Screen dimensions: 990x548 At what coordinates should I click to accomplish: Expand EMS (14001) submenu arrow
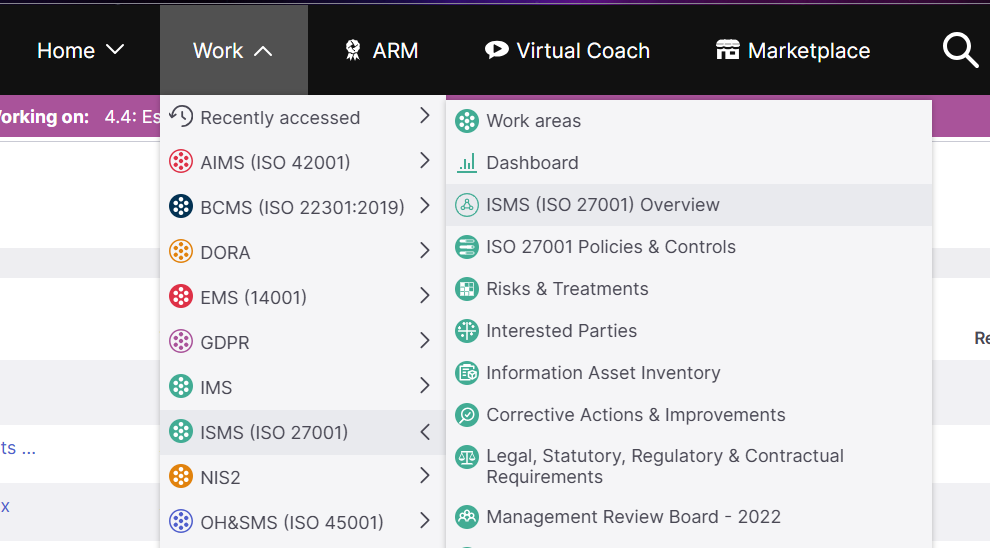pyautogui.click(x=425, y=295)
